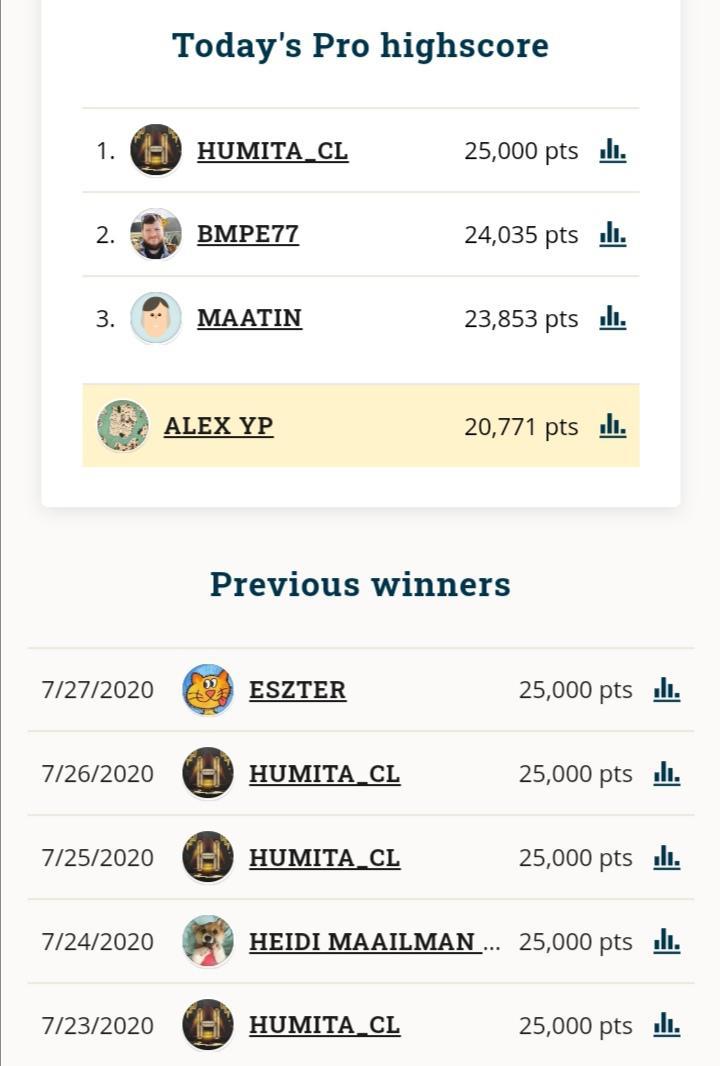Open stats icon for 7/27/2020 winner
Screen dimensions: 720x1066
pyautogui.click(x=667, y=690)
